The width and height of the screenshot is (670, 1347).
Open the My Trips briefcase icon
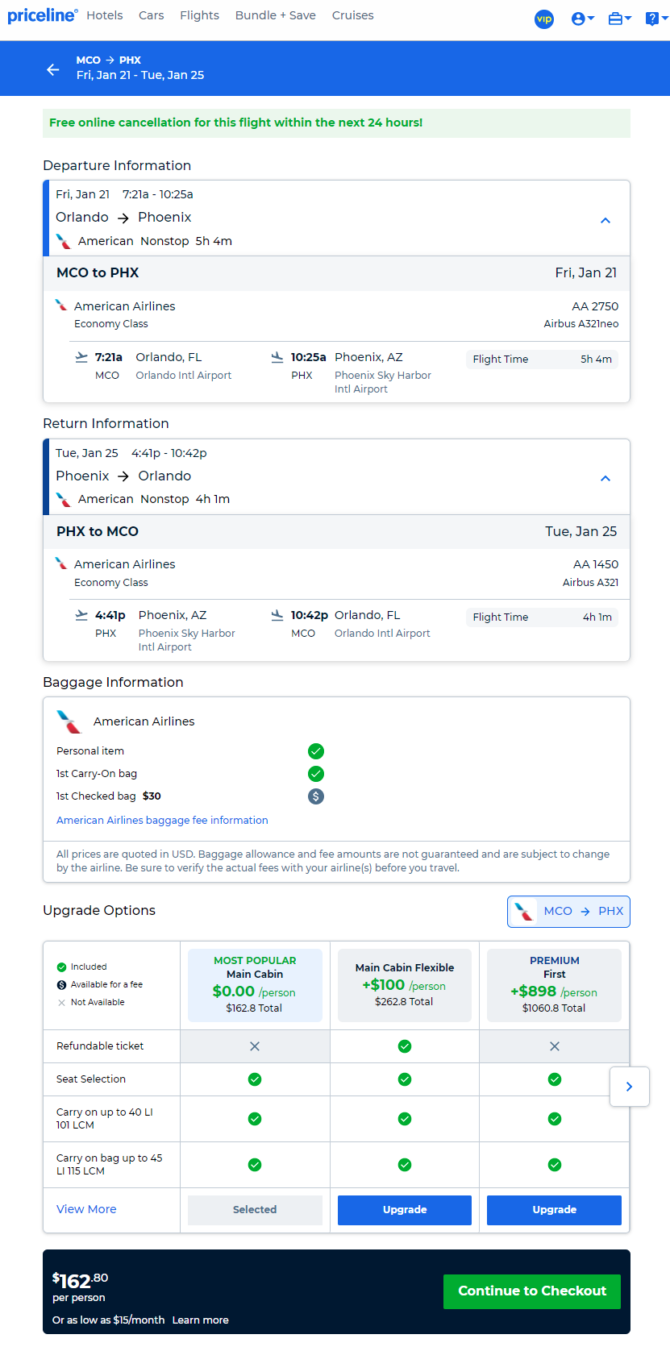620,19
